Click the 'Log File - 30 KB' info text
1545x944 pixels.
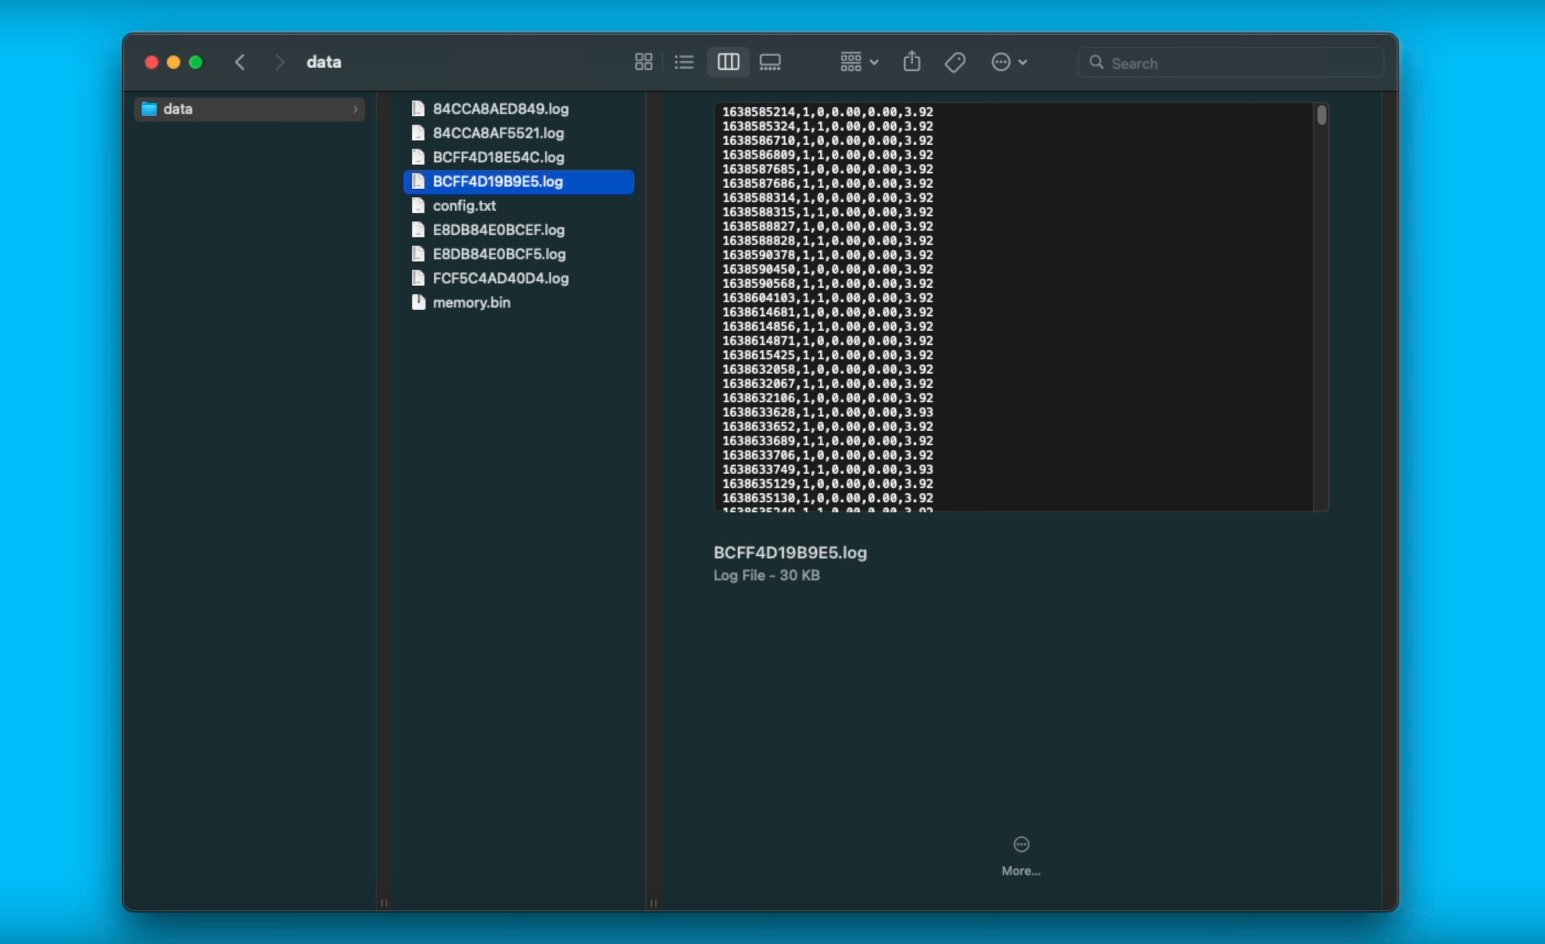pos(766,576)
